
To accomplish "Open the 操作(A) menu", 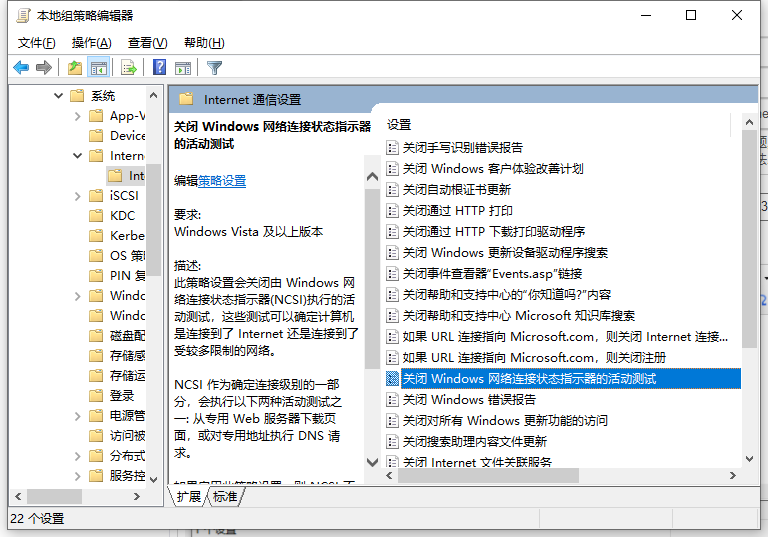I will (92, 43).
